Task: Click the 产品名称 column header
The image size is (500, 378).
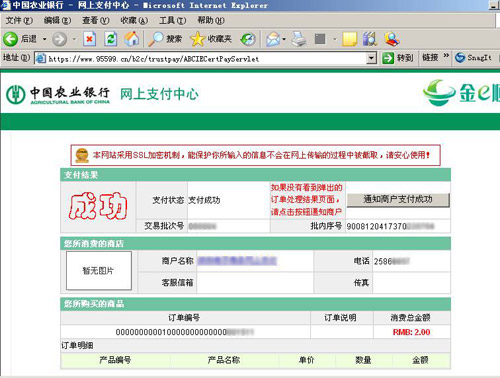Action: pos(224,360)
